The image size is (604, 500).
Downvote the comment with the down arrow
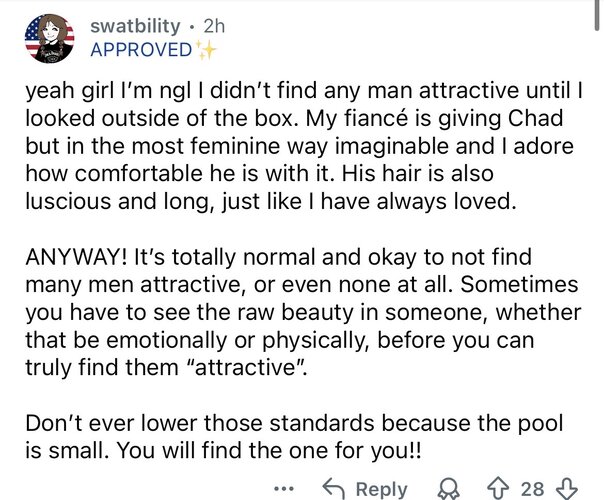[567, 488]
